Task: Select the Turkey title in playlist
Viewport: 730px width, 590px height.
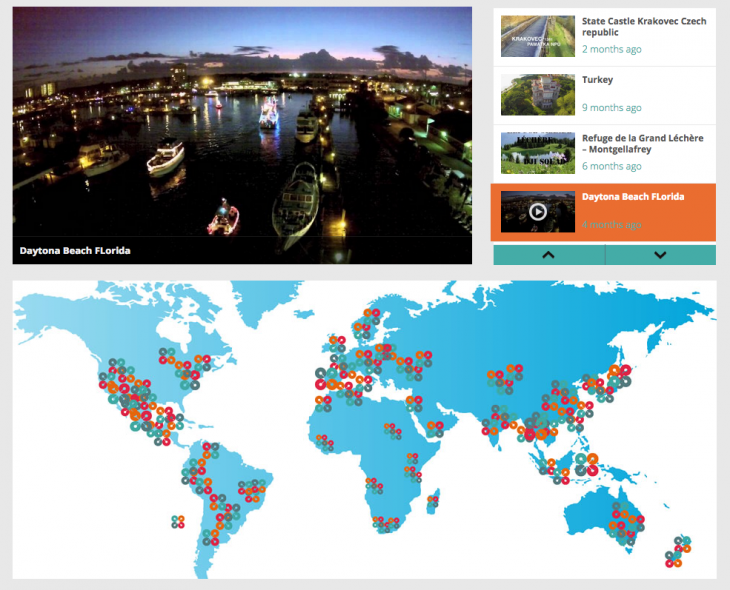Action: tap(597, 80)
